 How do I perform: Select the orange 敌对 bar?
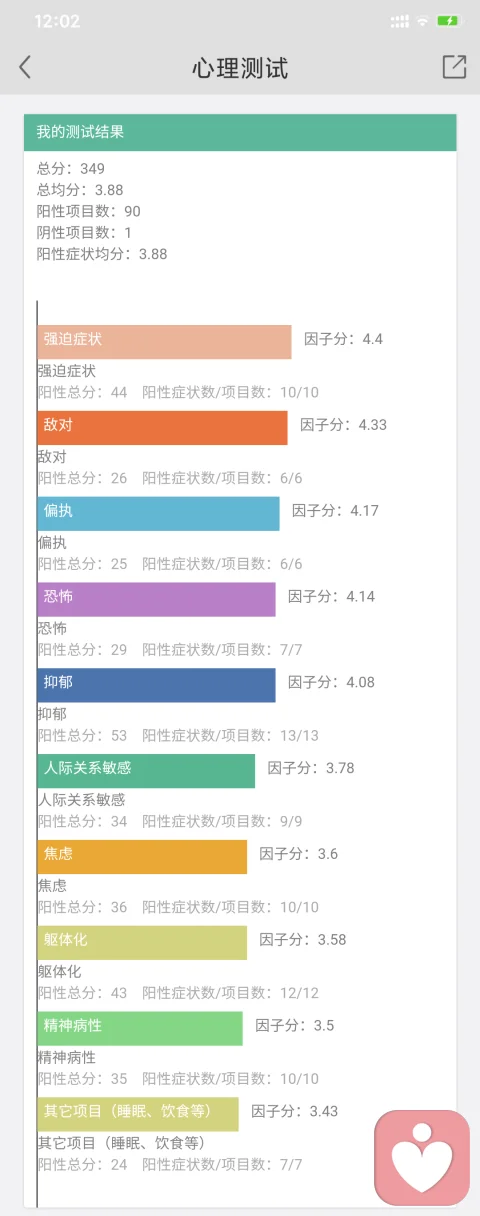(162, 427)
